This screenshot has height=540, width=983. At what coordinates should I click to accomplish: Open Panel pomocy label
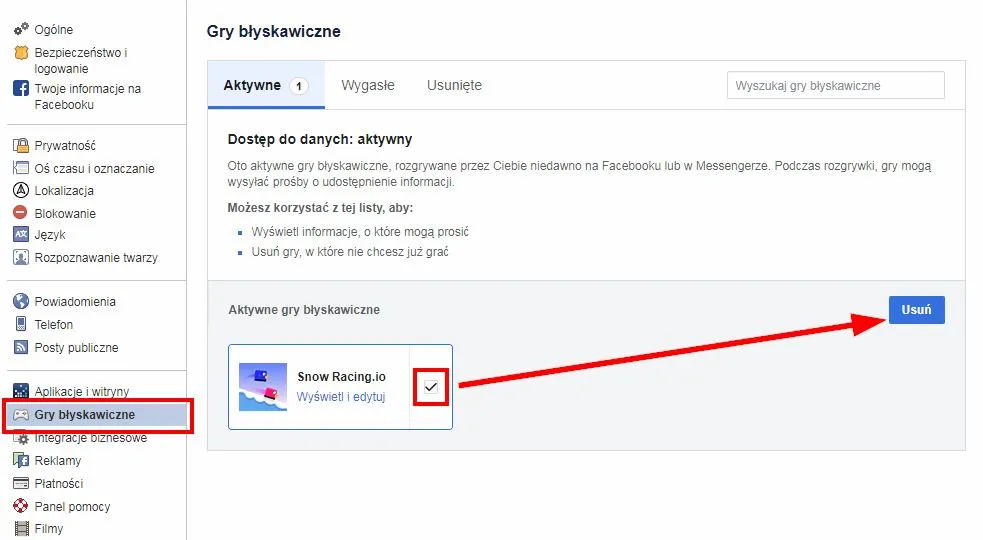pyautogui.click(x=73, y=506)
